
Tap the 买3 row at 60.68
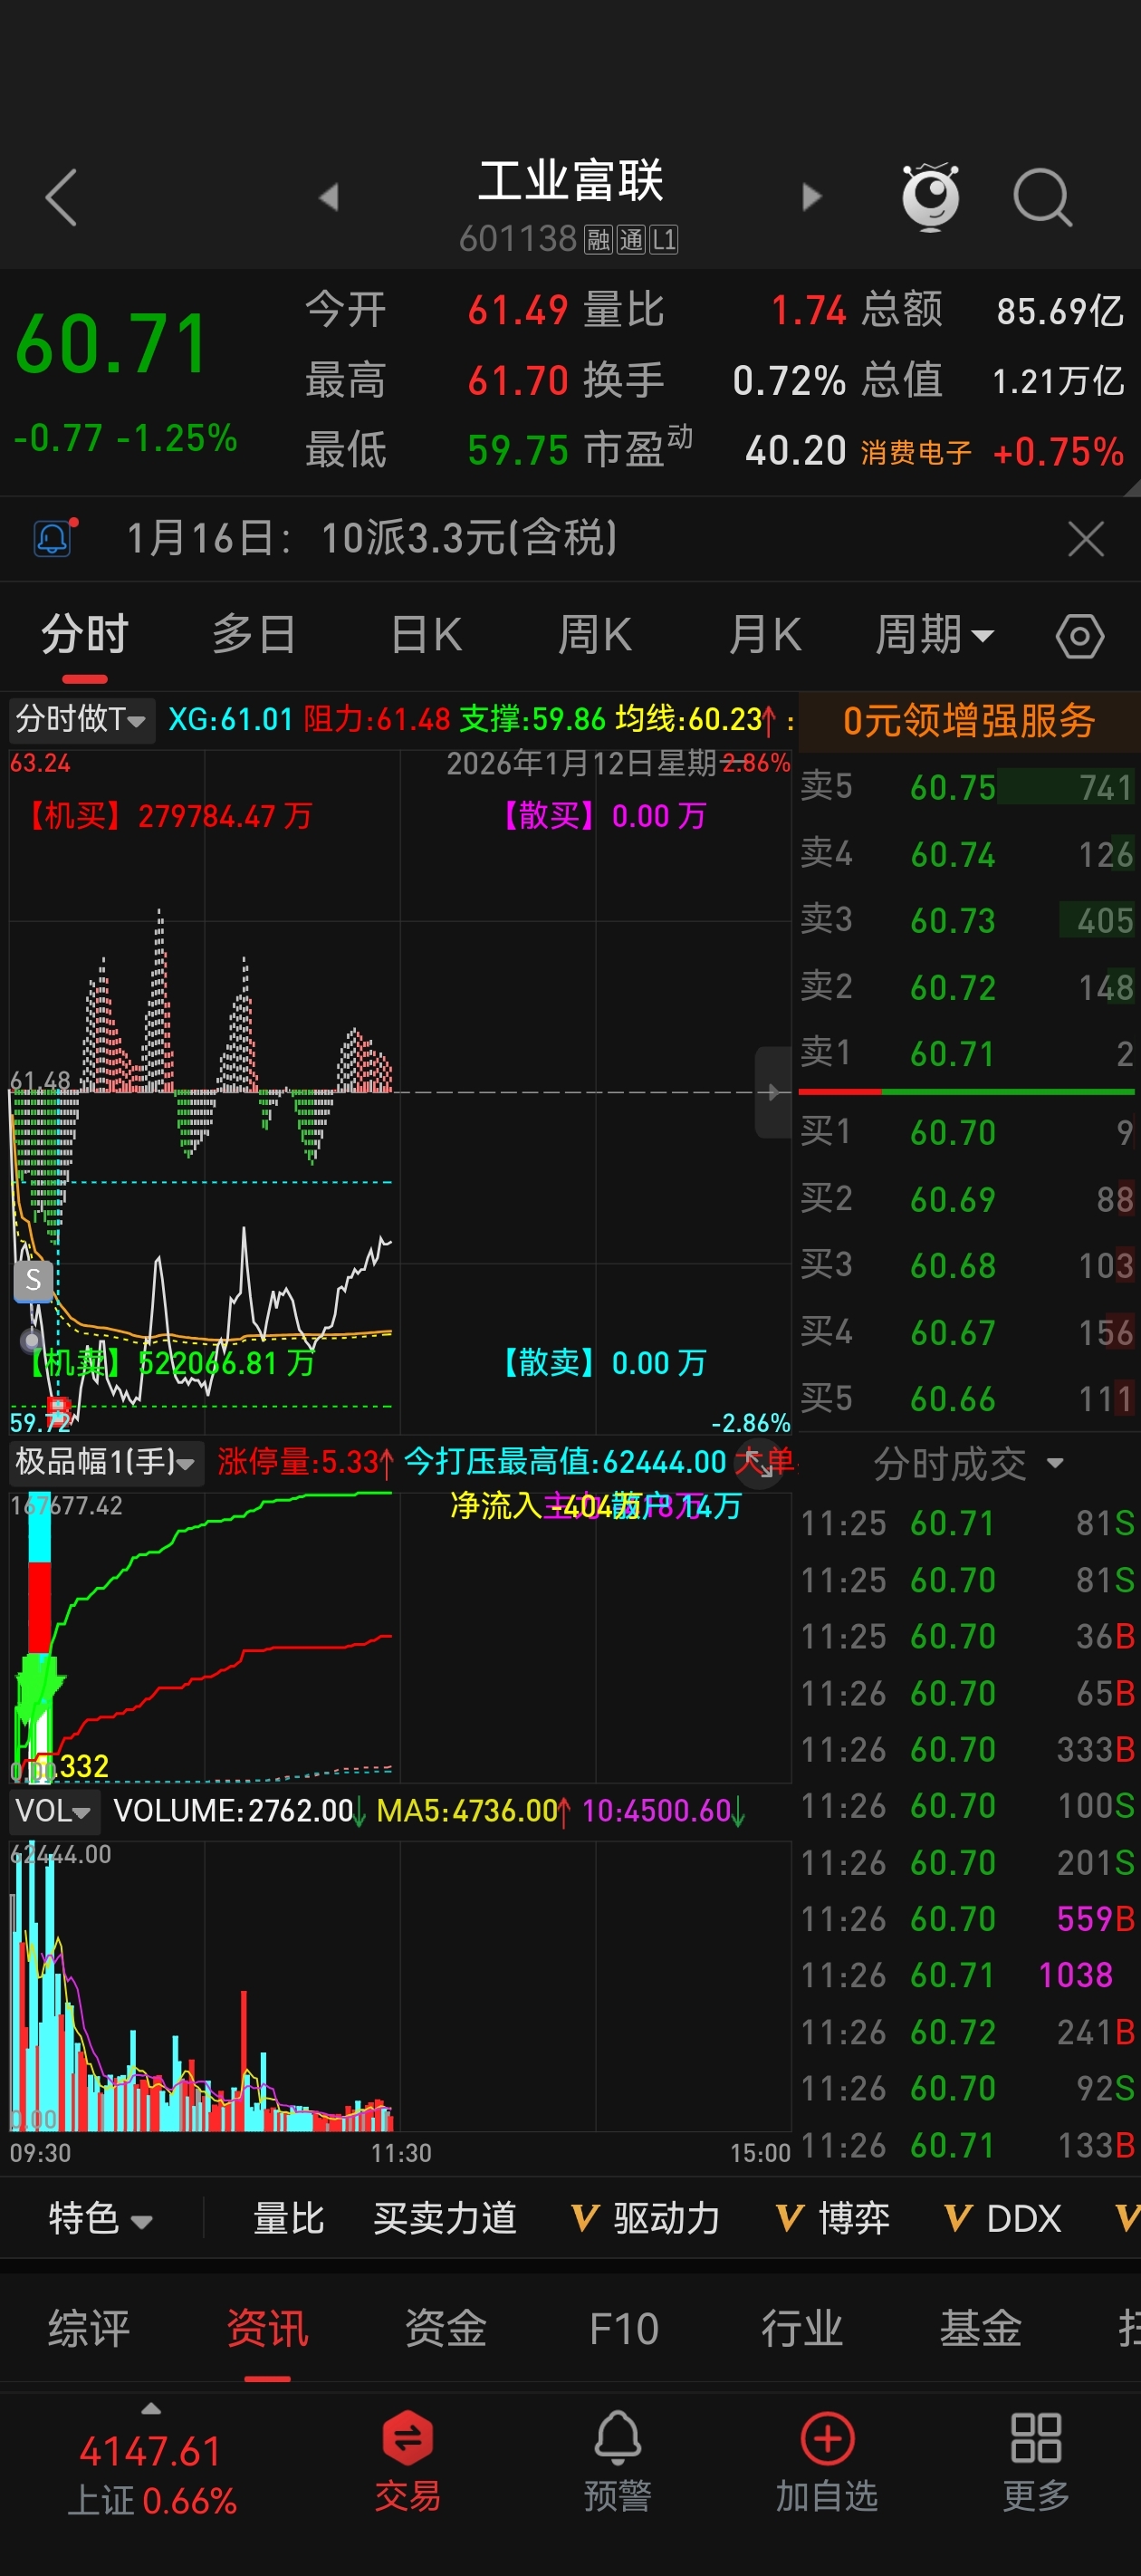pos(969,1265)
